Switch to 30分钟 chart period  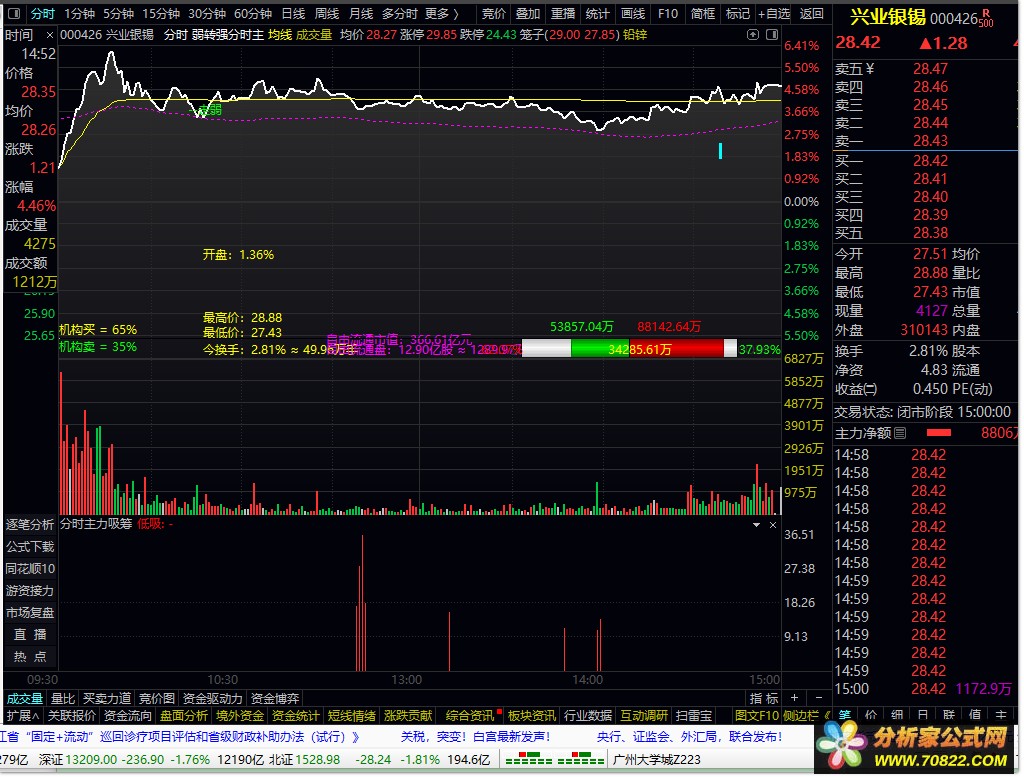[x=207, y=14]
